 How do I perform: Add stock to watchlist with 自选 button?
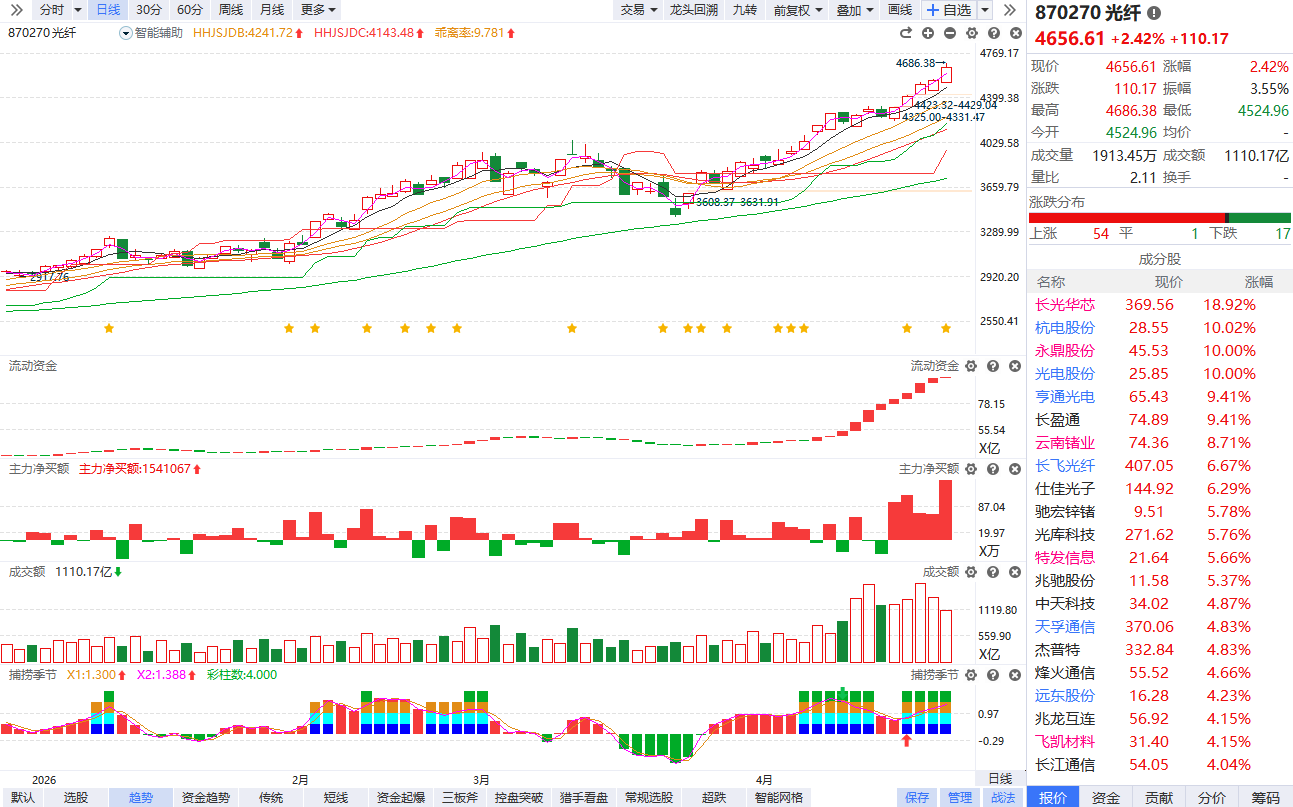(x=948, y=10)
